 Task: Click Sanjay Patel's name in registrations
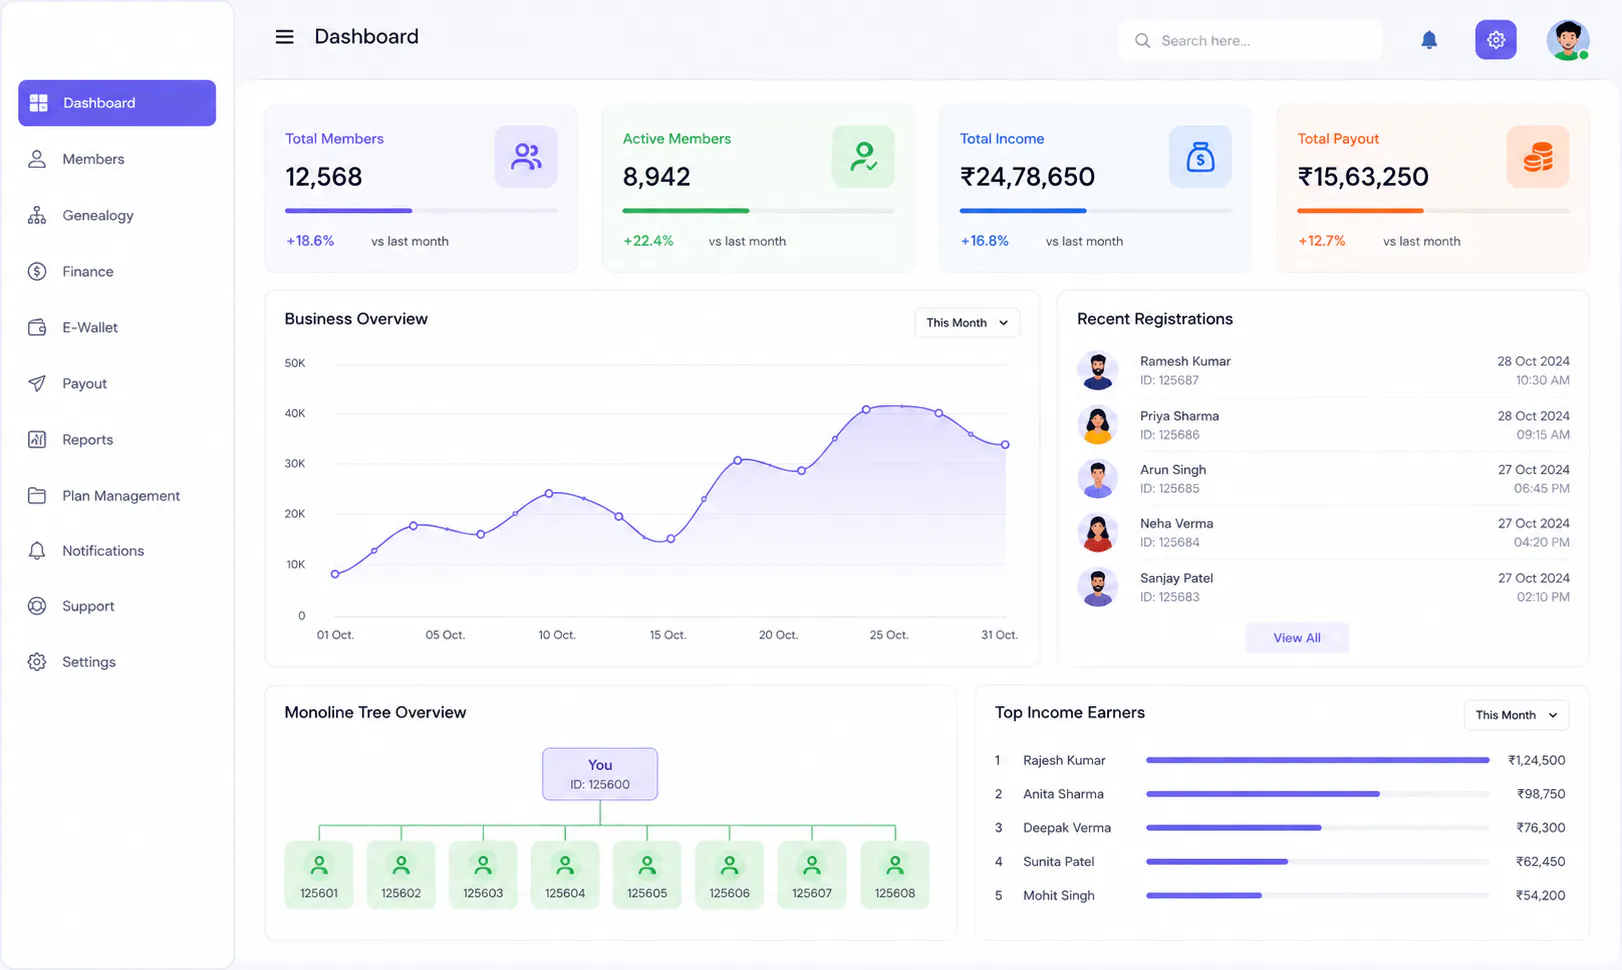click(1176, 578)
